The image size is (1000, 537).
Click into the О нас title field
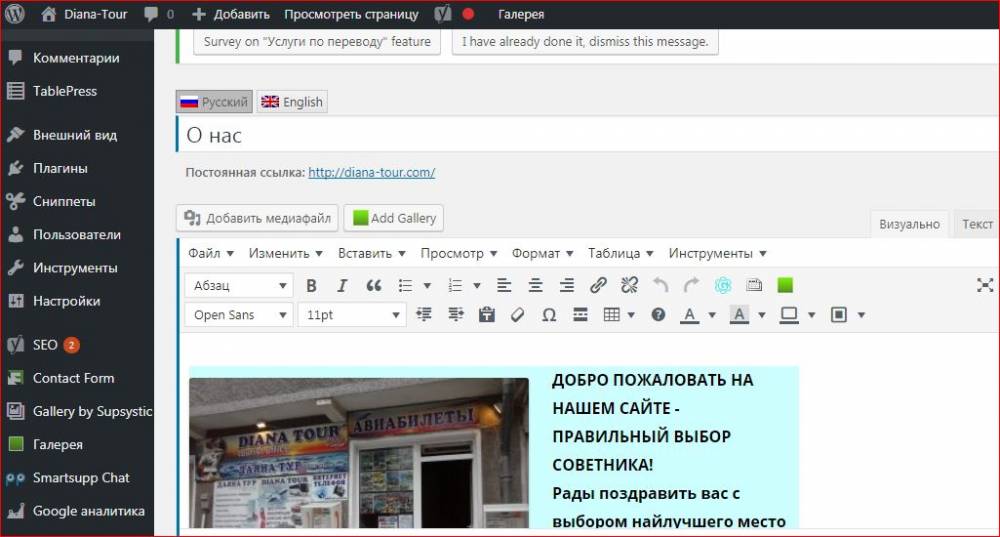point(587,135)
